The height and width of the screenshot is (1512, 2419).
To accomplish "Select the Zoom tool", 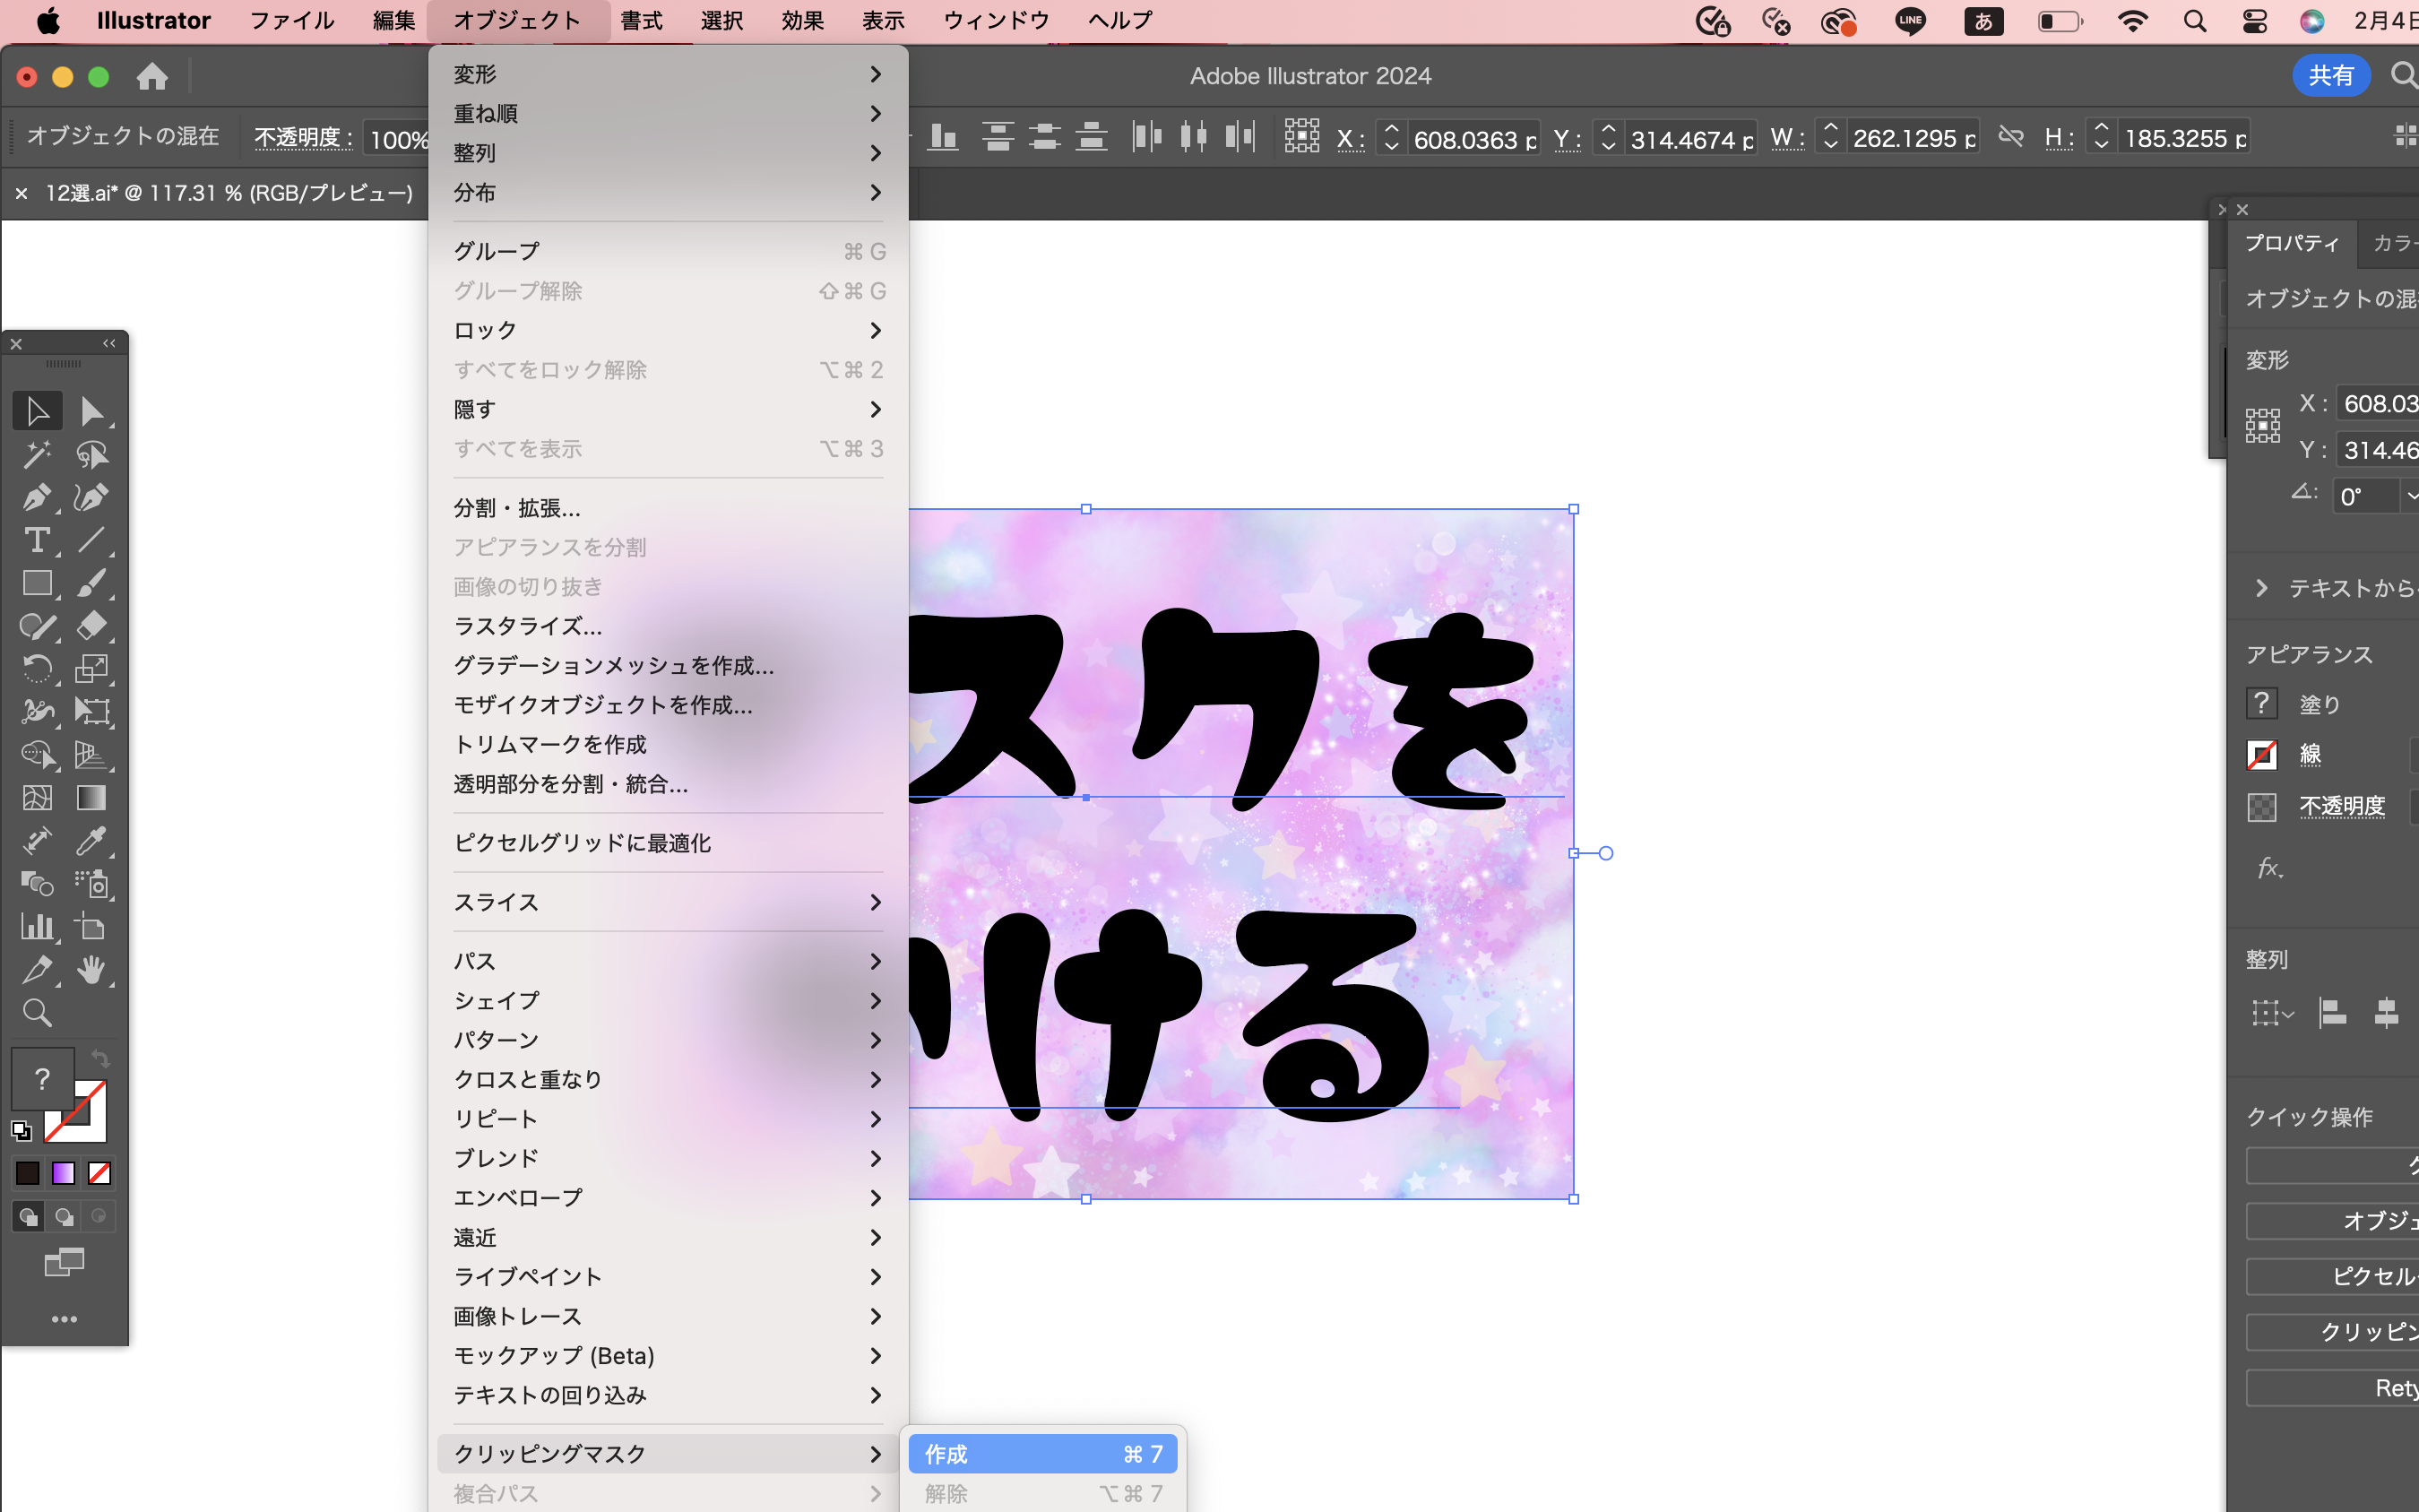I will pyautogui.click(x=37, y=1013).
